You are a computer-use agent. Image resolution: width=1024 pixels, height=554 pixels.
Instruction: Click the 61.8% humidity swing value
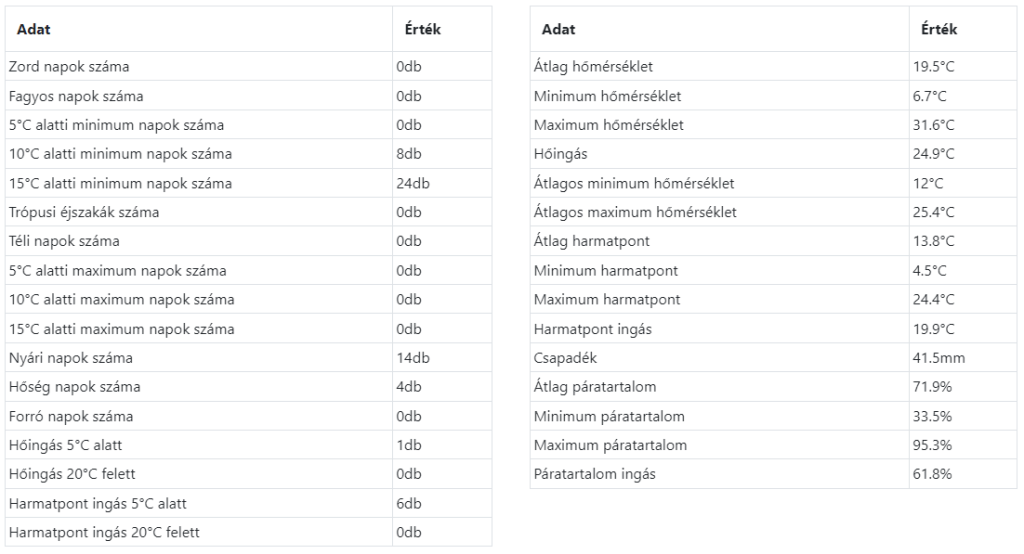932,474
